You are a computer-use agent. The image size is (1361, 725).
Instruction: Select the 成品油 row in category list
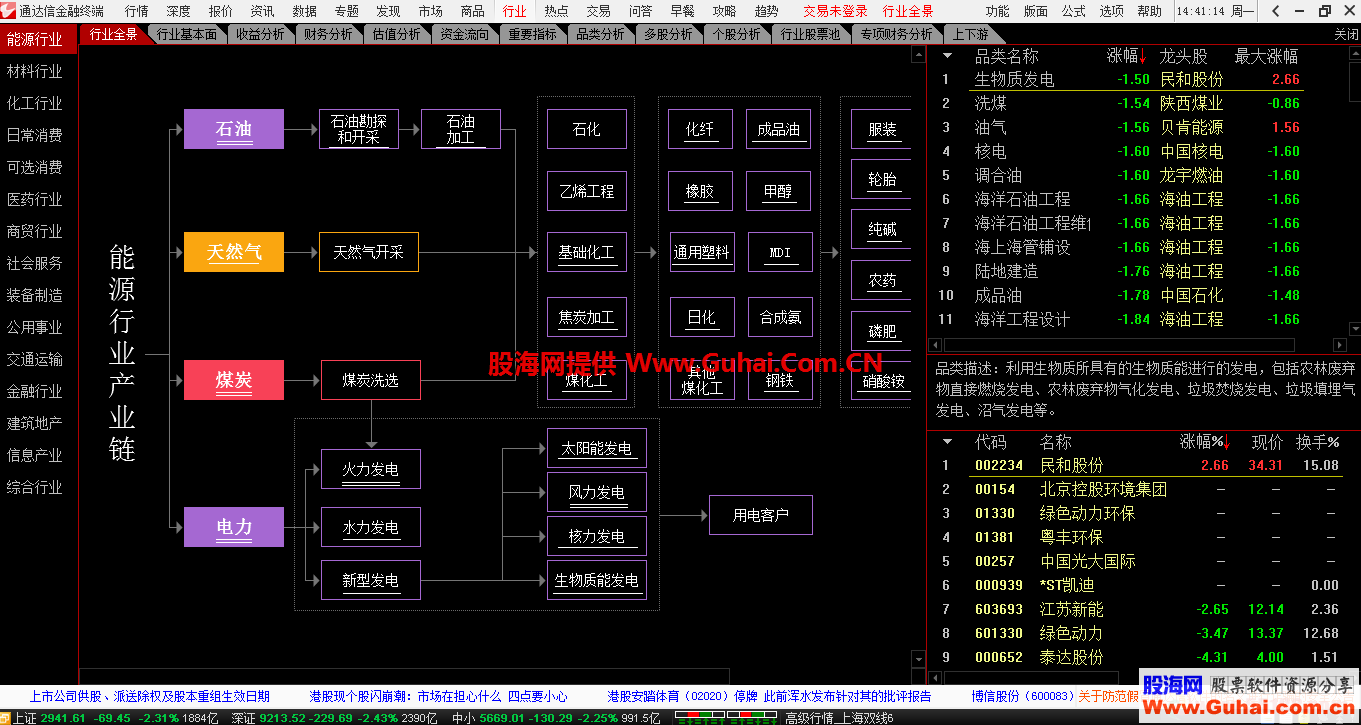[x=1138, y=295]
